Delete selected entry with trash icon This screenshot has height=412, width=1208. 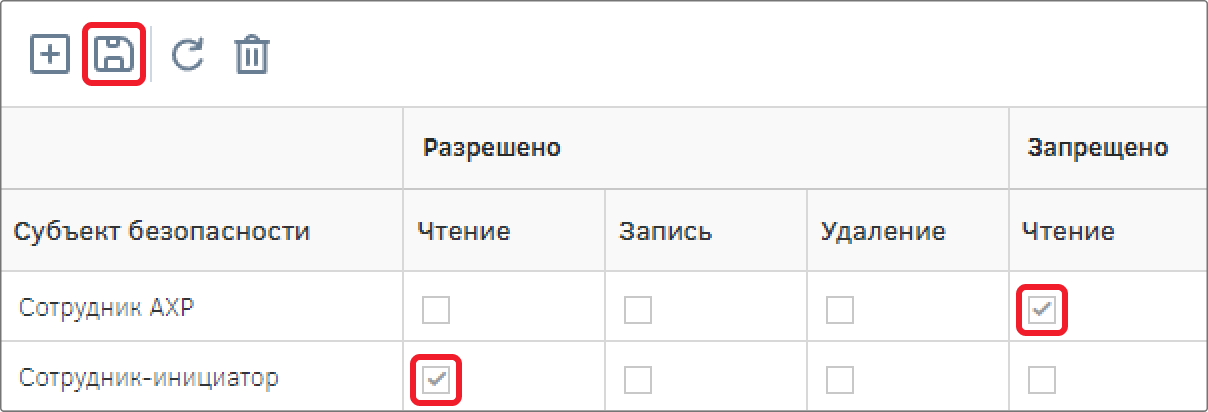[252, 55]
